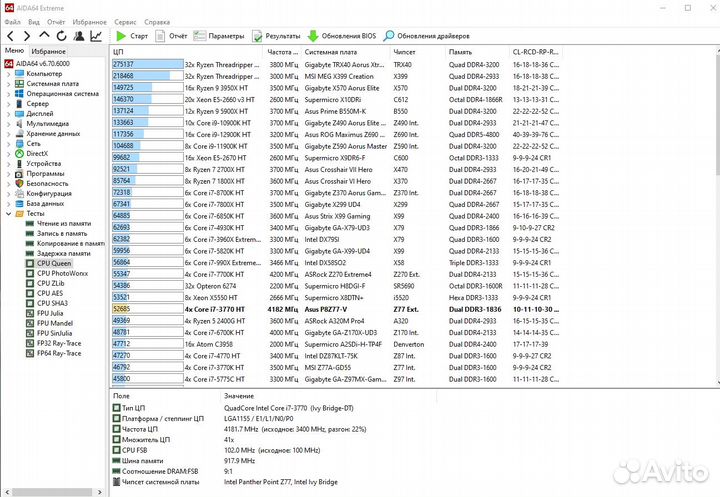Sort by the Память column header
Image resolution: width=720 pixels, height=497 pixels.
pos(477,52)
